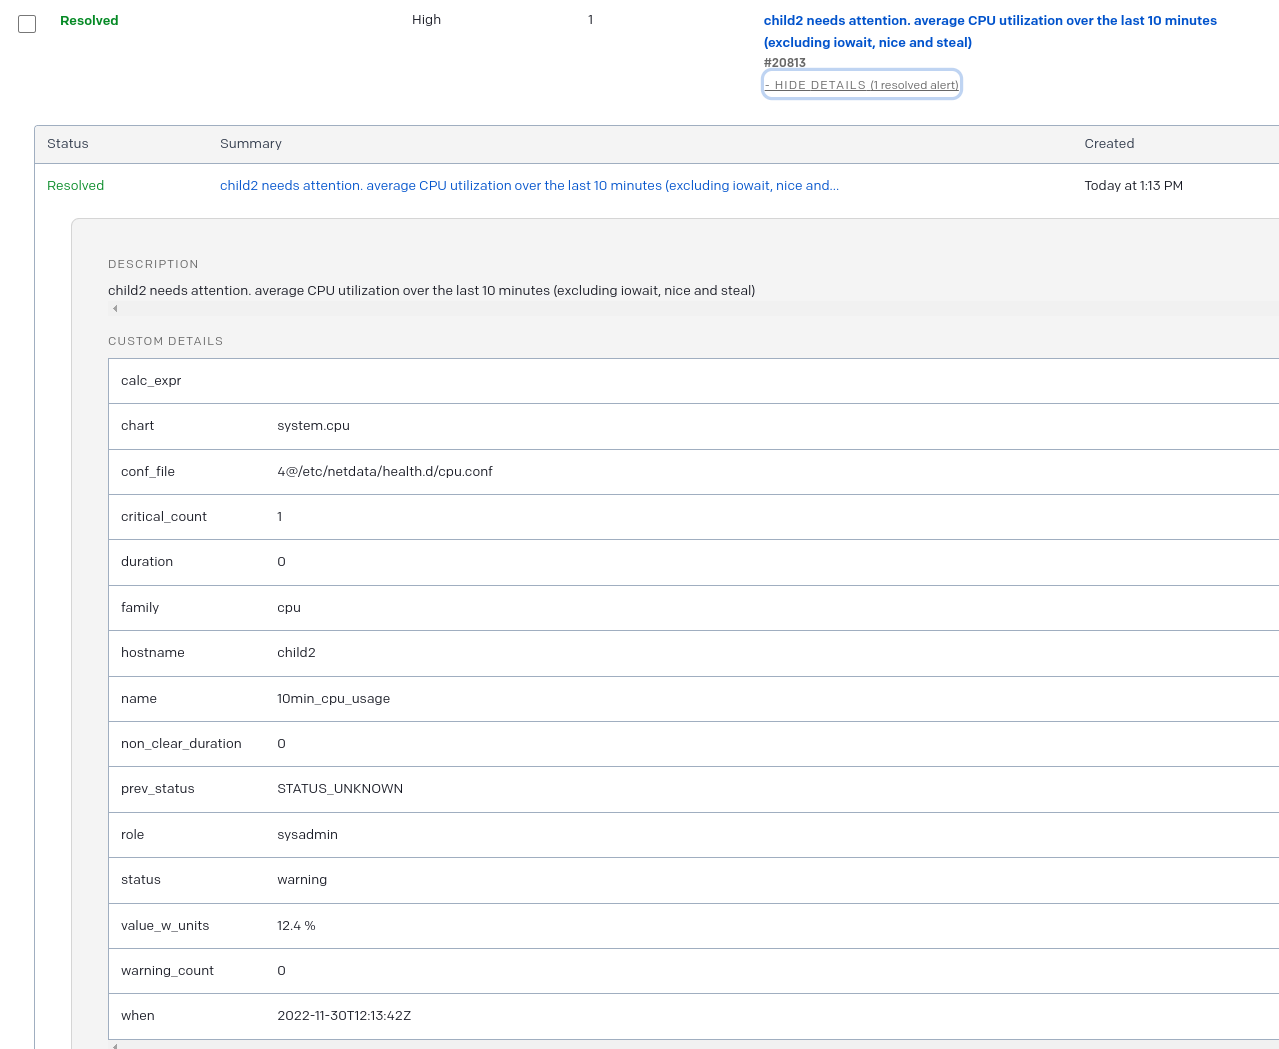The height and width of the screenshot is (1049, 1279).
Task: Select the checkbox for the Resolved alert
Action: click(26, 23)
